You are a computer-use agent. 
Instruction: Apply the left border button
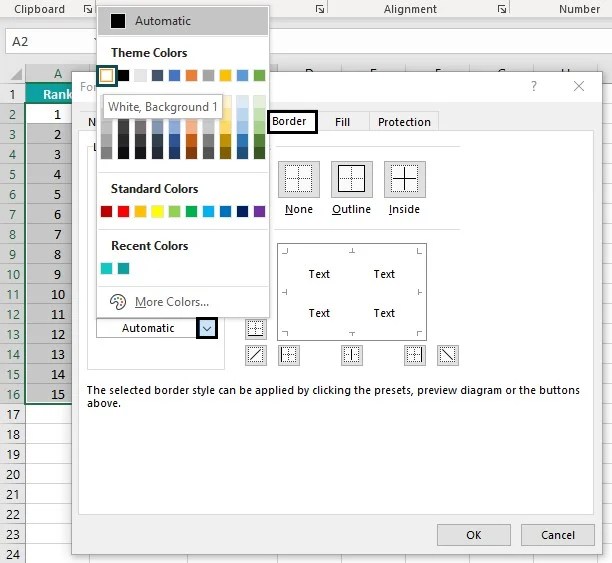point(289,355)
